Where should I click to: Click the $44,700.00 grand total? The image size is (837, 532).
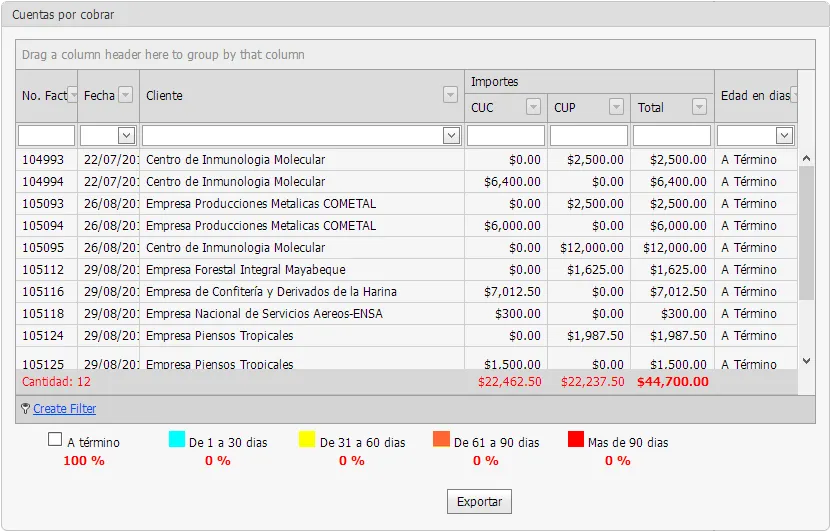(673, 382)
